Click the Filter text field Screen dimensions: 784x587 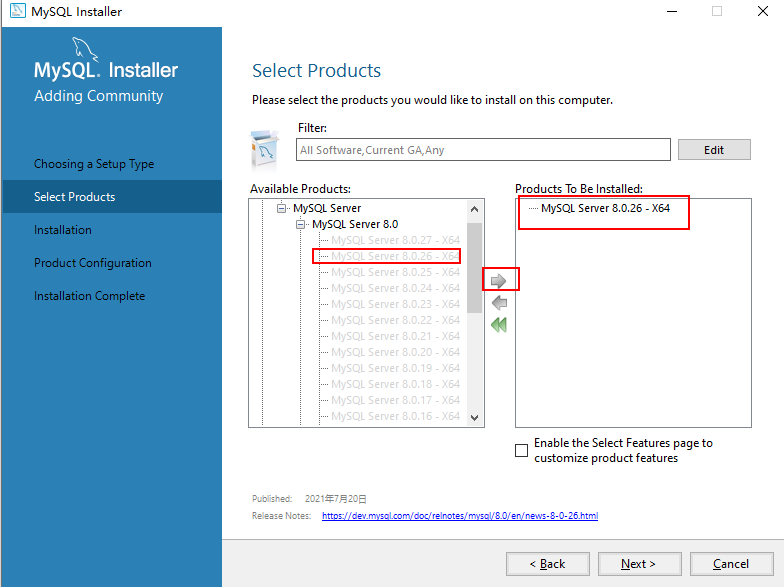[x=483, y=150]
